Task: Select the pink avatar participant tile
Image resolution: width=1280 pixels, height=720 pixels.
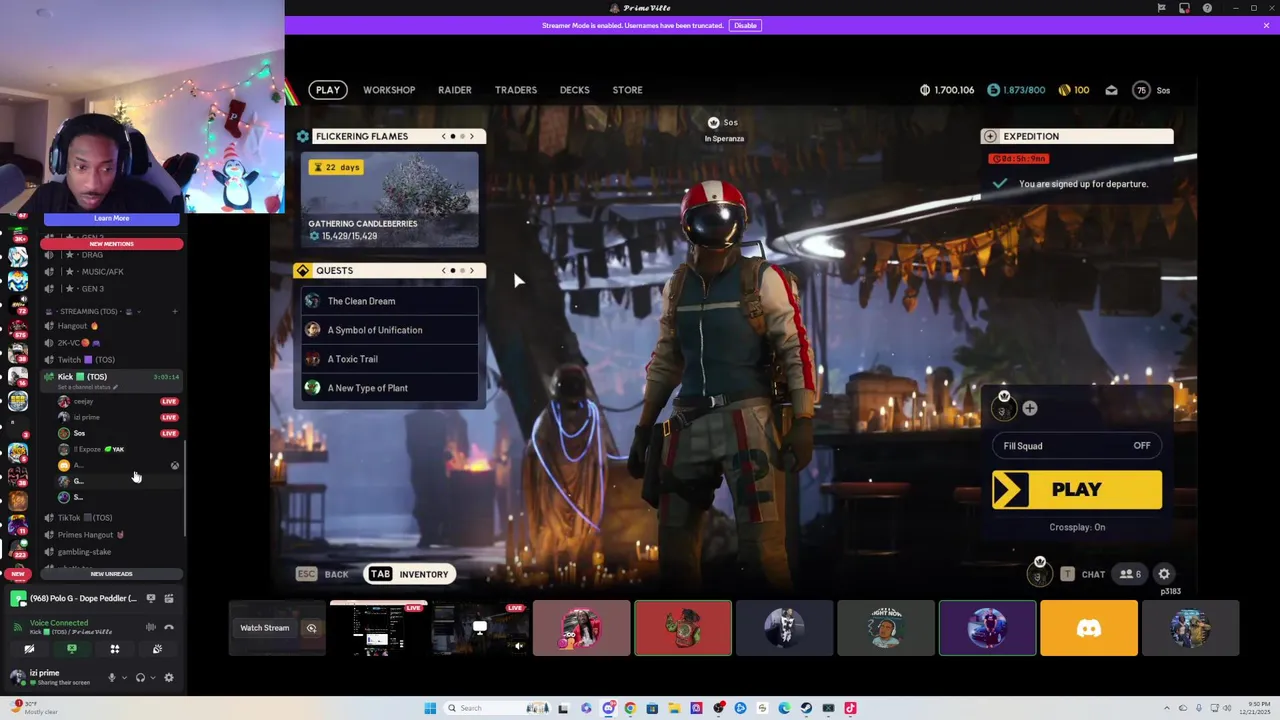Action: [x=581, y=628]
